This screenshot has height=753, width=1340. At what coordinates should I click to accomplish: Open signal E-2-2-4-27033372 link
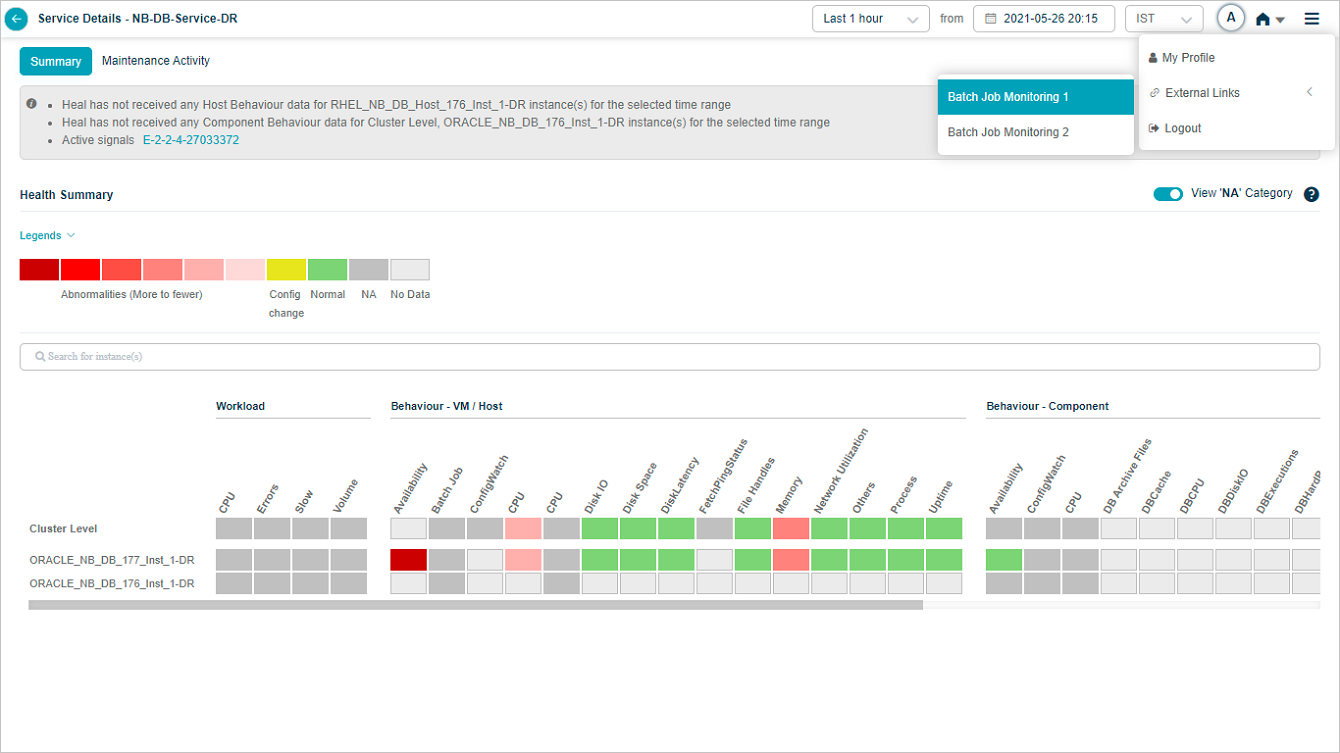190,140
